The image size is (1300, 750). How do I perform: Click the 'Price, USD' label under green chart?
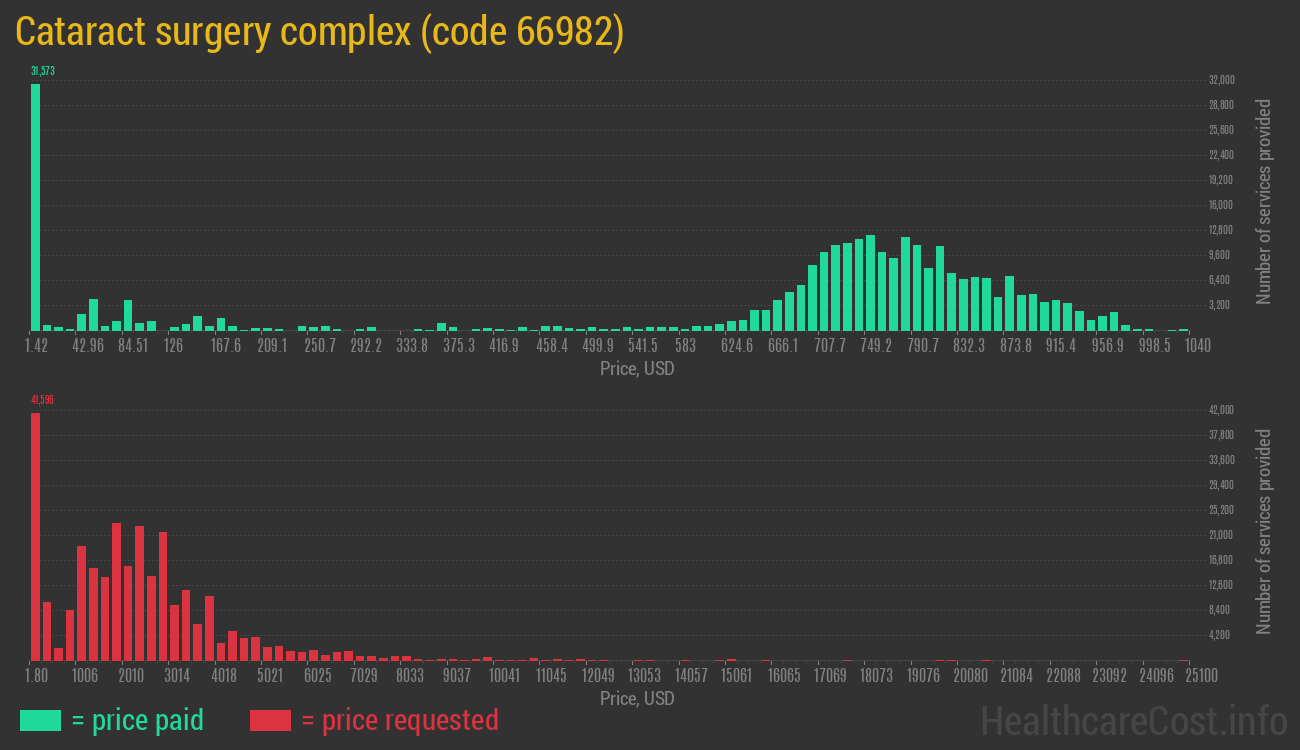point(637,369)
